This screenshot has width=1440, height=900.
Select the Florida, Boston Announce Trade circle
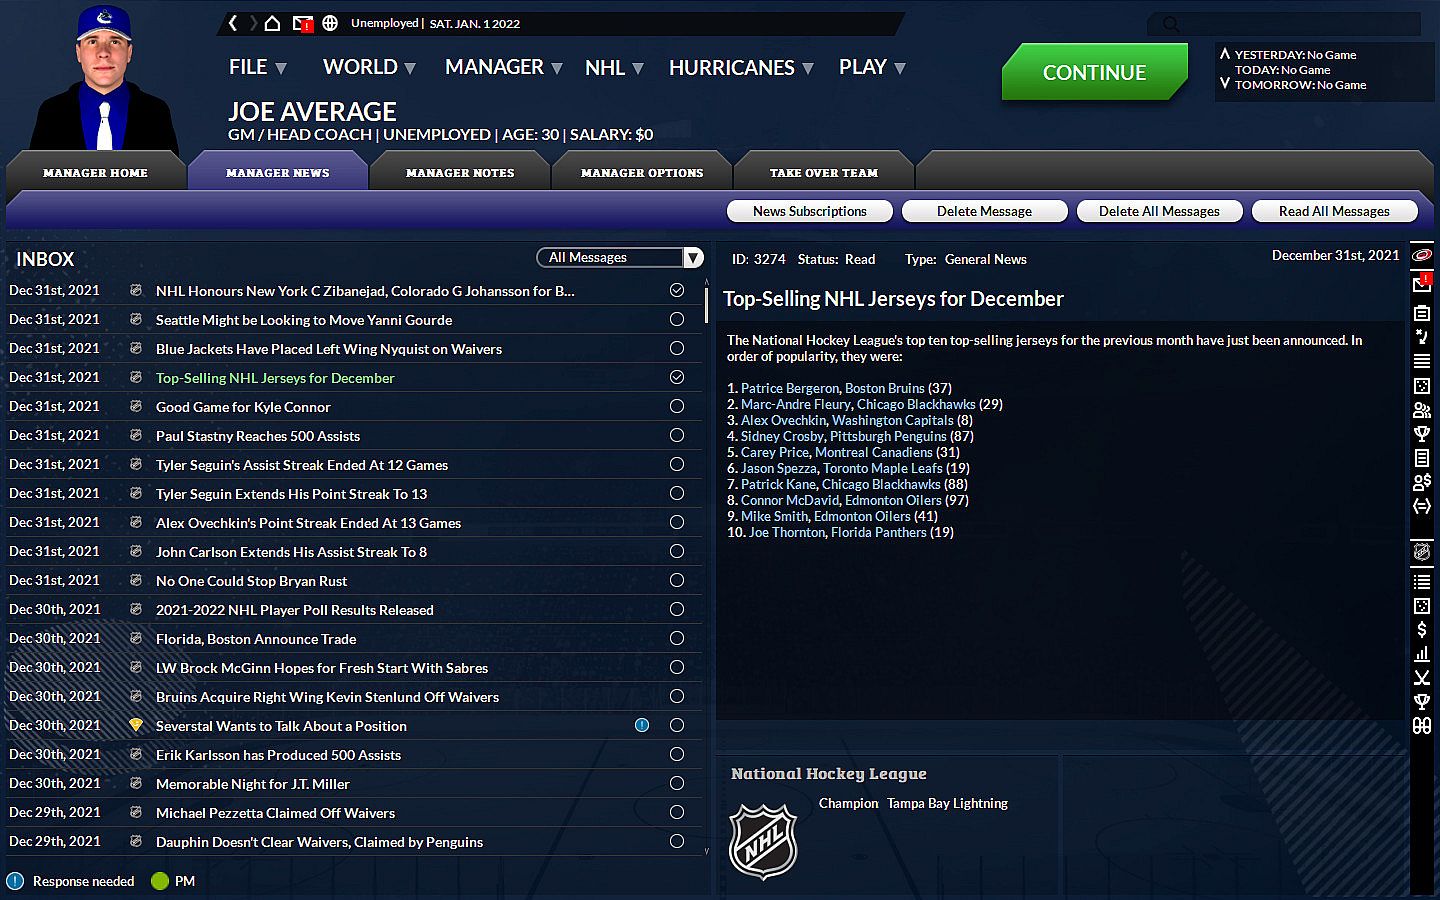tap(677, 638)
